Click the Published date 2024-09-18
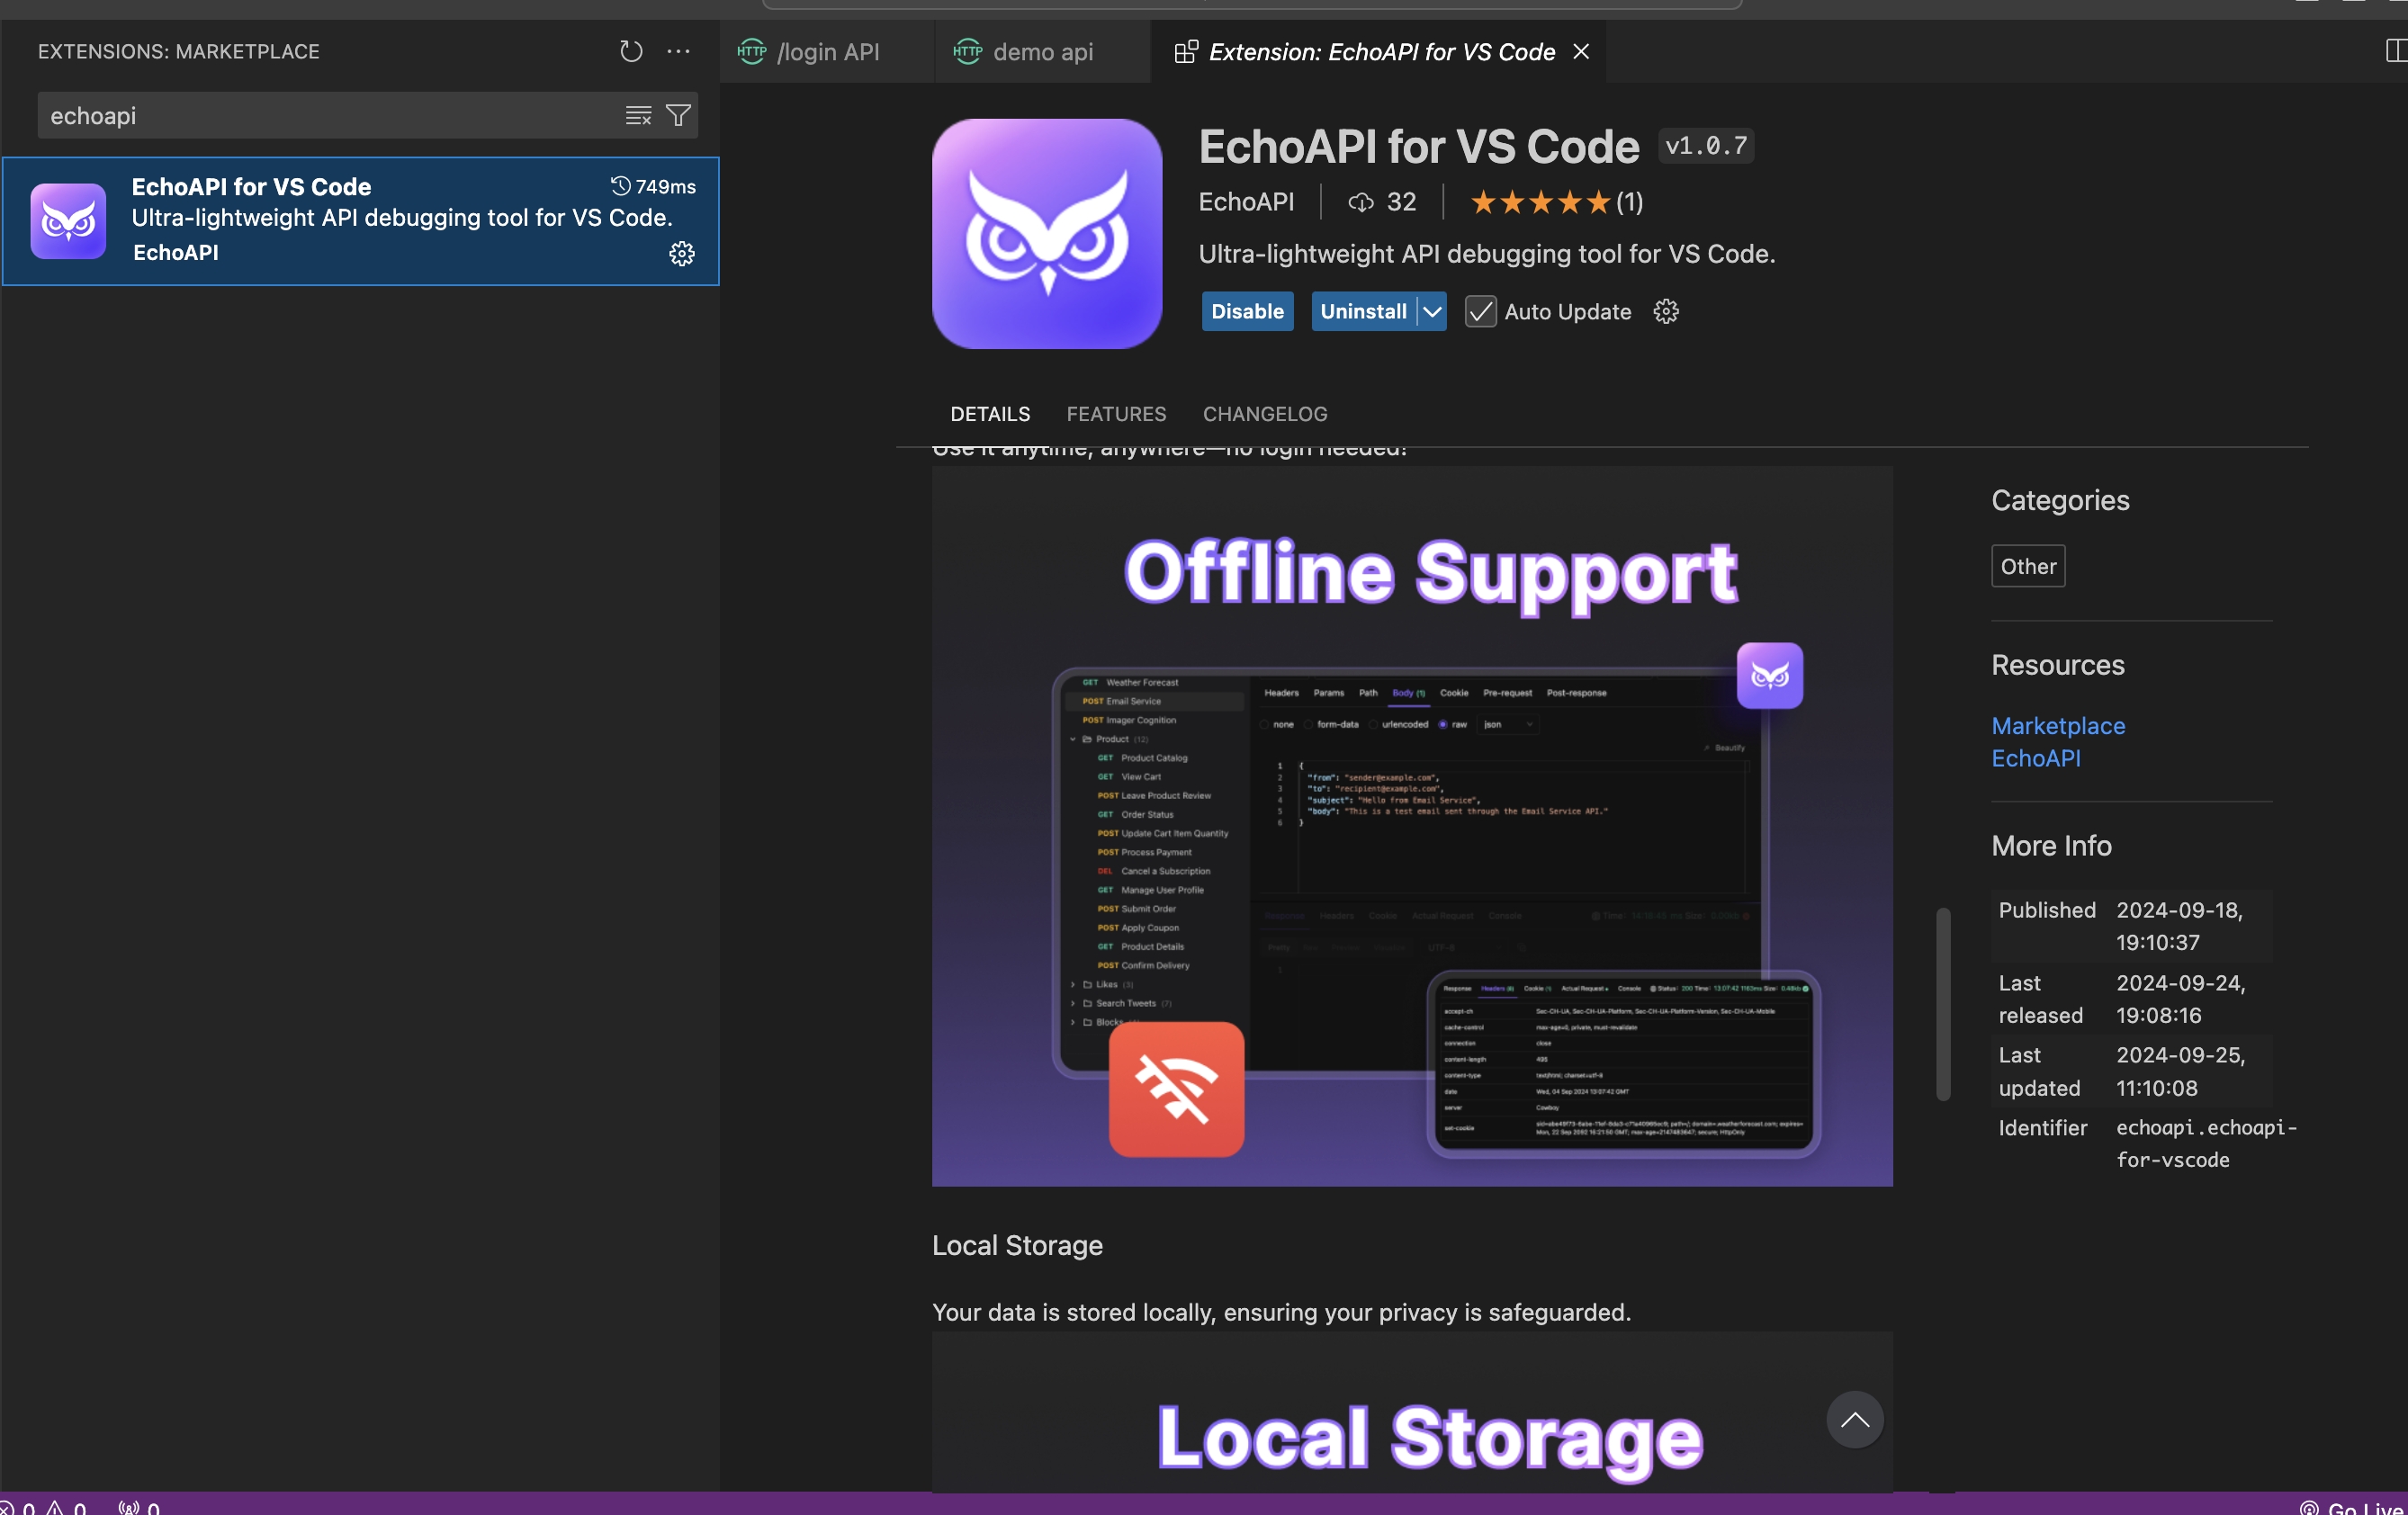This screenshot has height=1515, width=2408. 2179,926
